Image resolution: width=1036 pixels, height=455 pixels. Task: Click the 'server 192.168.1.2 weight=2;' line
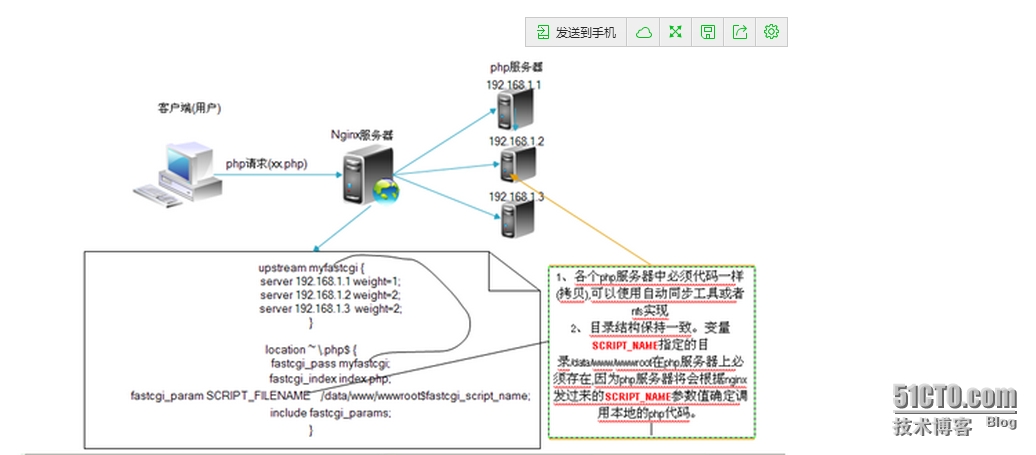point(330,295)
